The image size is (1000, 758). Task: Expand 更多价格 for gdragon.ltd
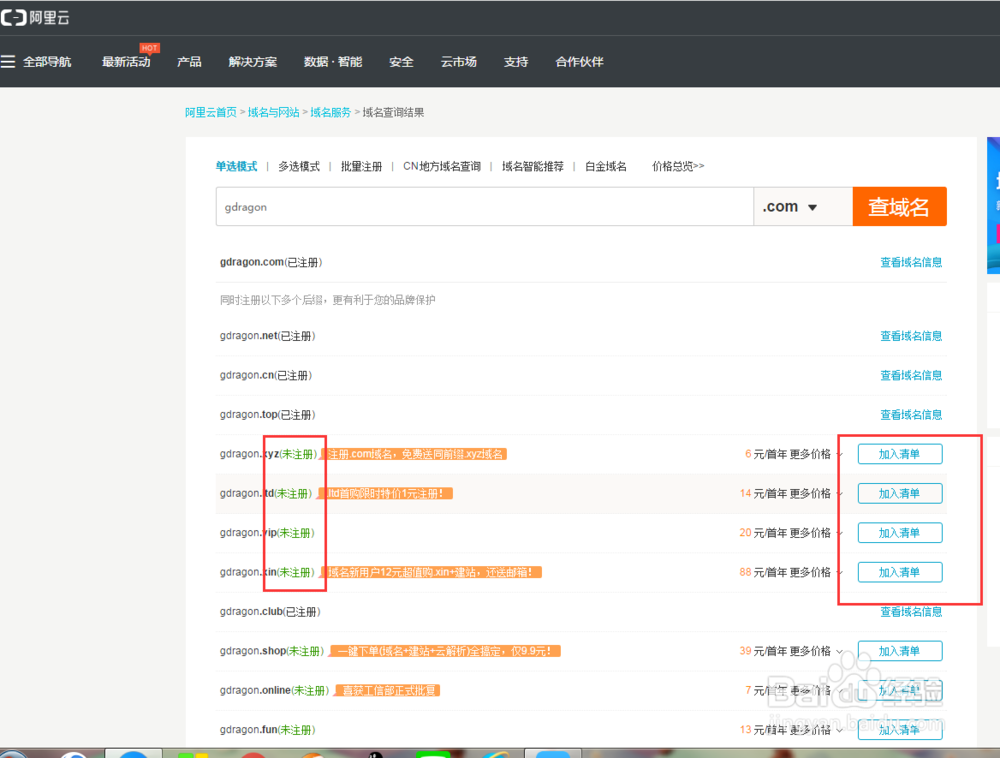pos(816,493)
